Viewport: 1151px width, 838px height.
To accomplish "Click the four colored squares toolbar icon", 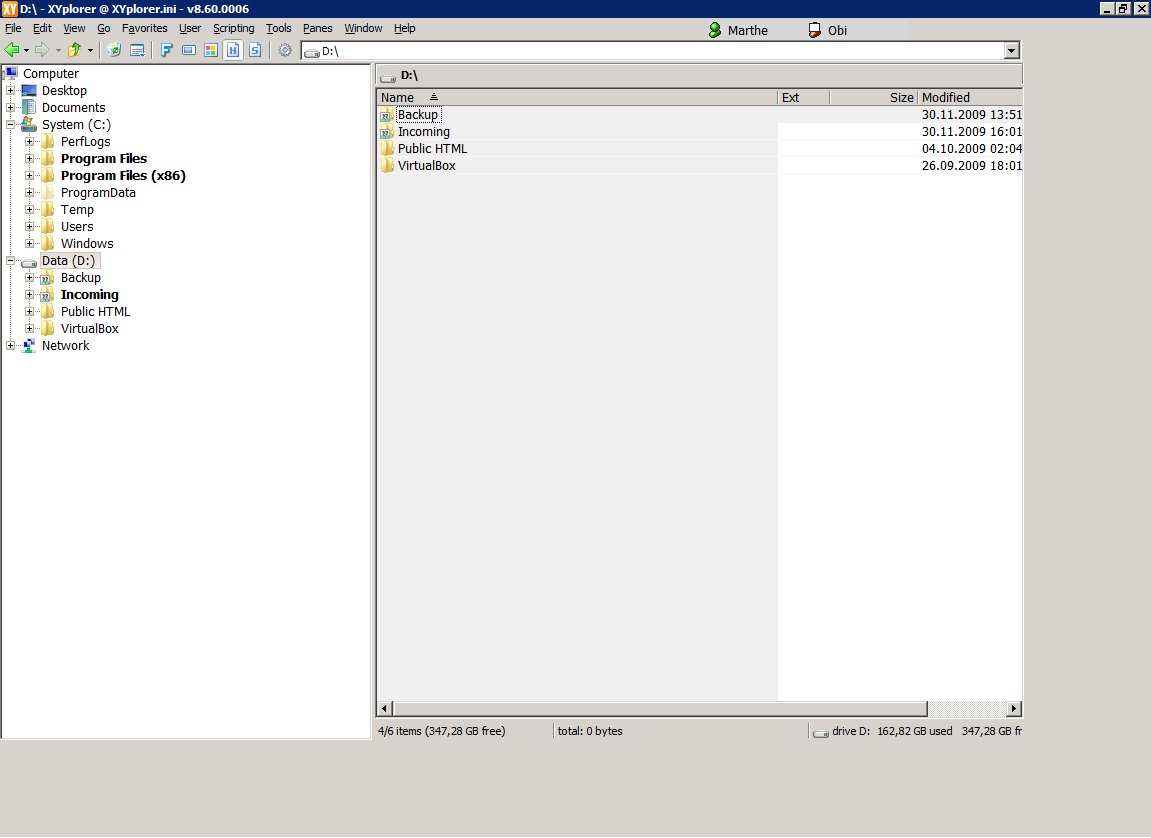I will point(211,50).
